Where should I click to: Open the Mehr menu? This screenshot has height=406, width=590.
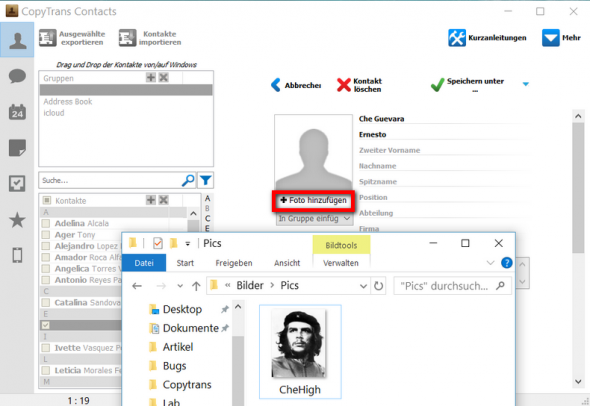click(561, 38)
